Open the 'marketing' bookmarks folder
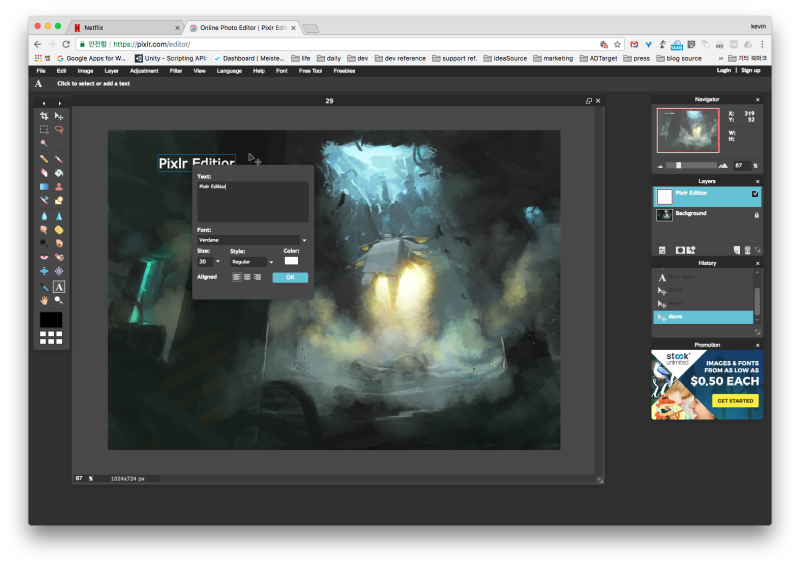Screen dimensions: 800x566 (553, 58)
